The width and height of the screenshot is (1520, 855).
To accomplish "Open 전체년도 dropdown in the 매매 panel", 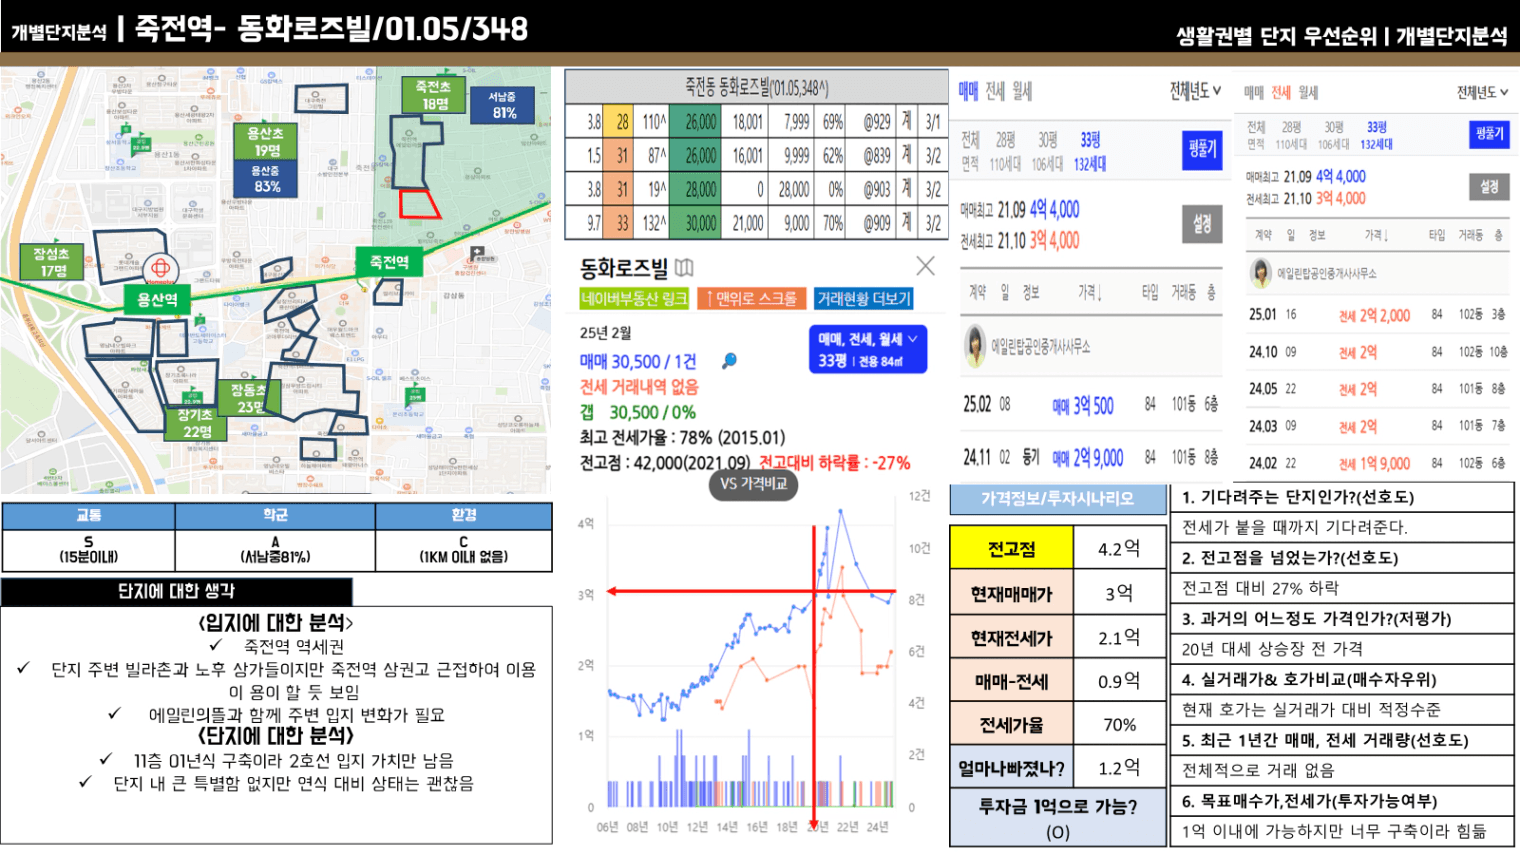I will click(1195, 92).
